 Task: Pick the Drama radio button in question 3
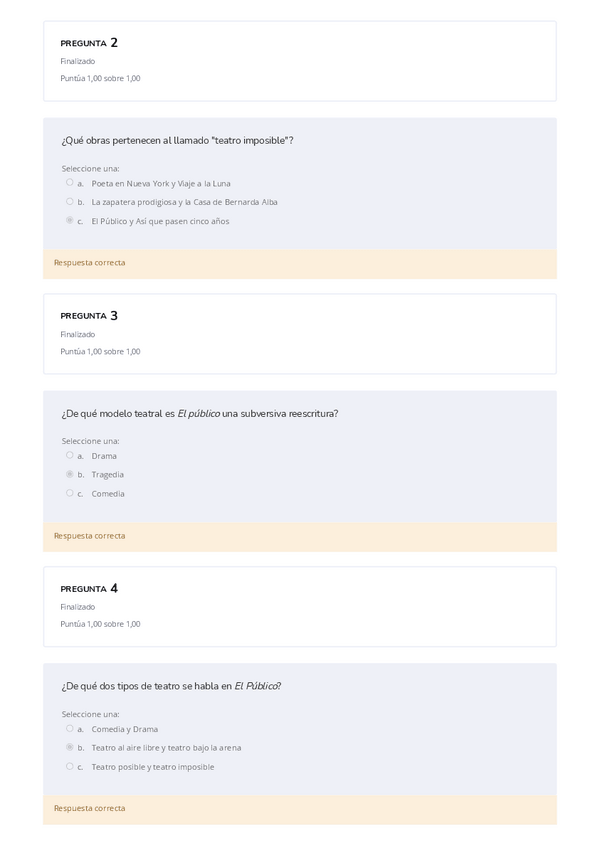pos(70,455)
